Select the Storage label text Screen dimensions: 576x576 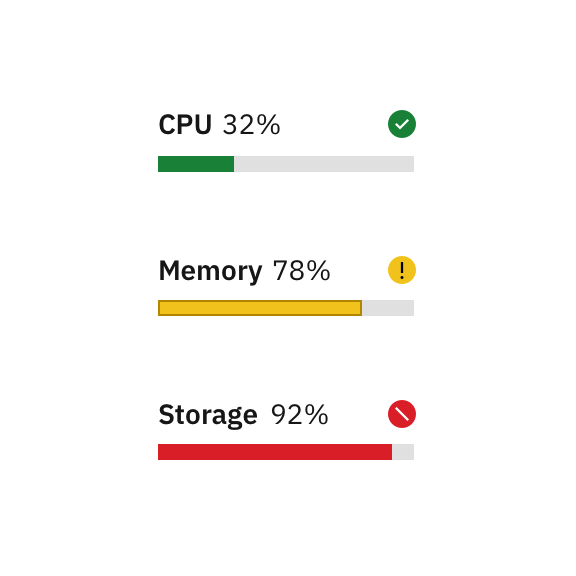tap(208, 415)
